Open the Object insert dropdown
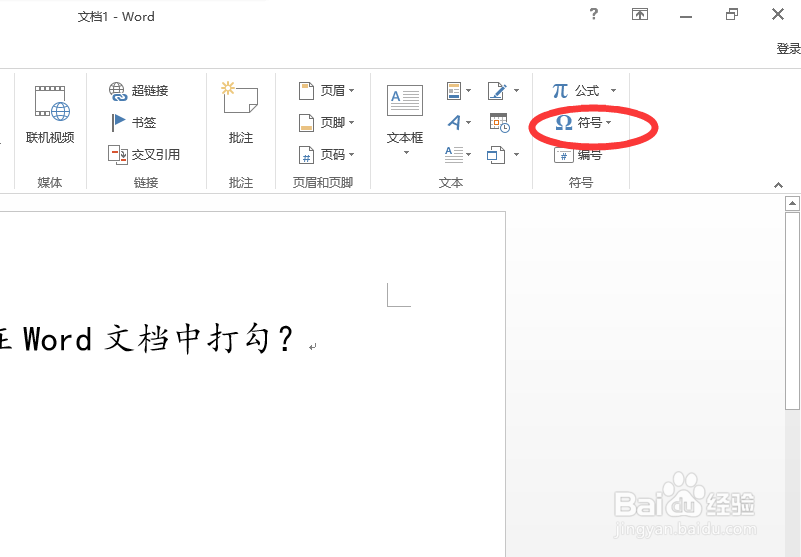 (503, 154)
